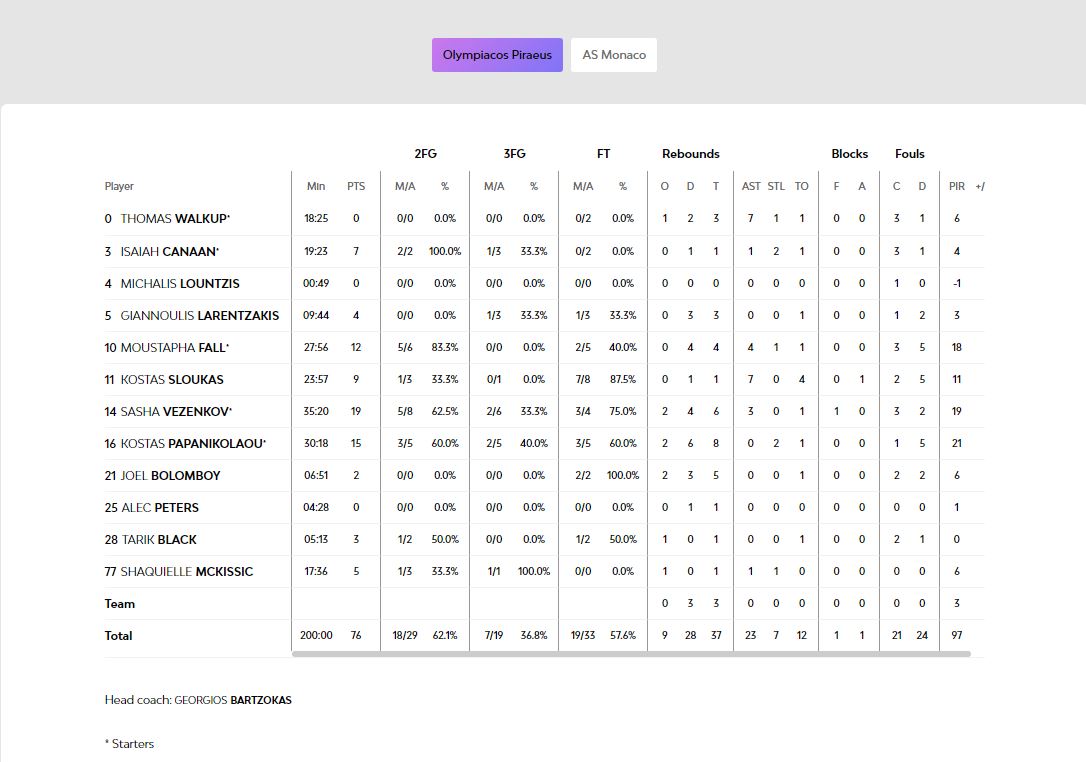Select total 2FG made/attempted 18/29
This screenshot has height=762, width=1086.
405,635
